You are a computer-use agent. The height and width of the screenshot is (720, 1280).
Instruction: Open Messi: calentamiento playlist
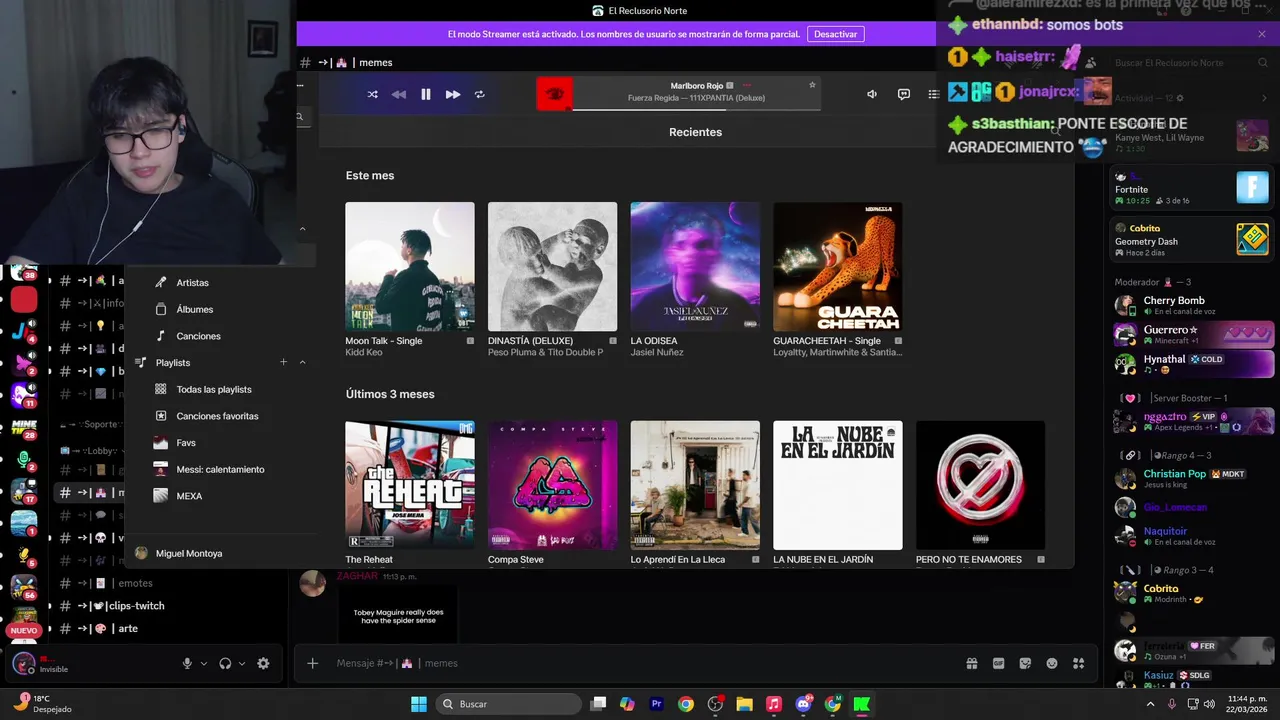pyautogui.click(x=220, y=469)
